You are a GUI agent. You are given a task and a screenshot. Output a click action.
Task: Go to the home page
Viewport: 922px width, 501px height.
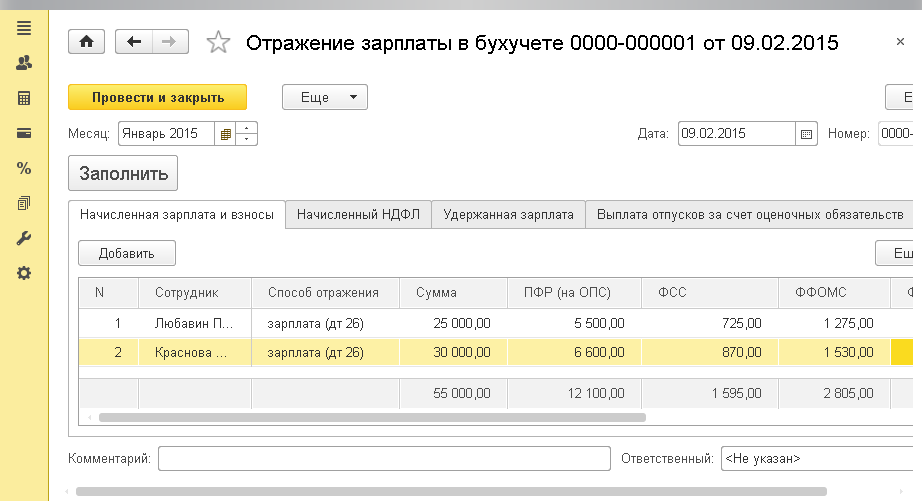pyautogui.click(x=86, y=41)
